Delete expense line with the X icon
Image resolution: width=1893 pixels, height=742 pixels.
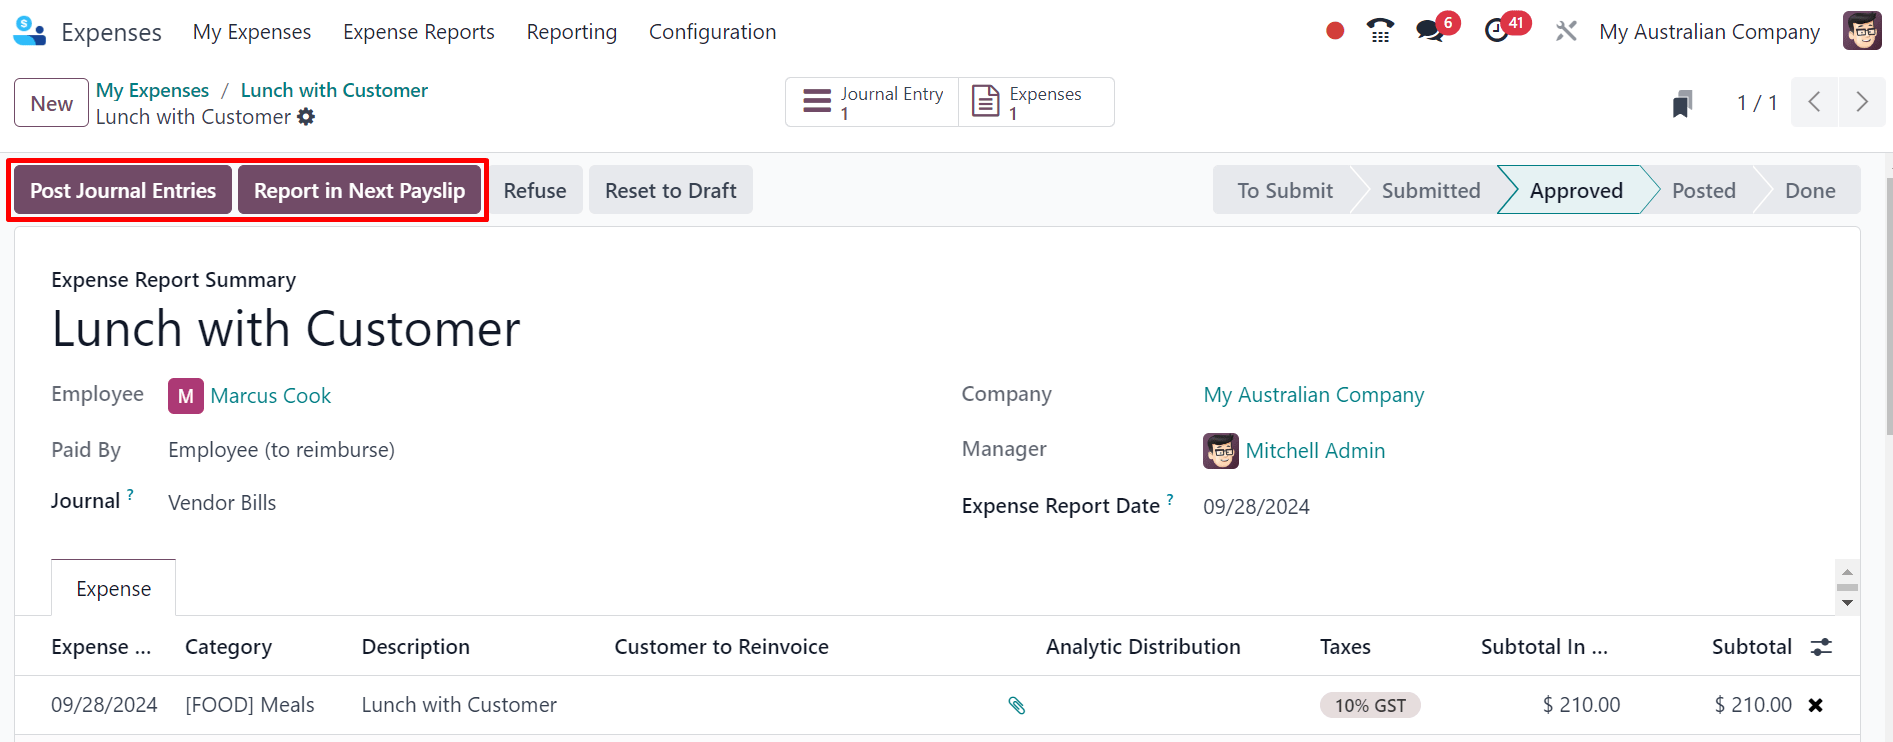click(x=1815, y=705)
